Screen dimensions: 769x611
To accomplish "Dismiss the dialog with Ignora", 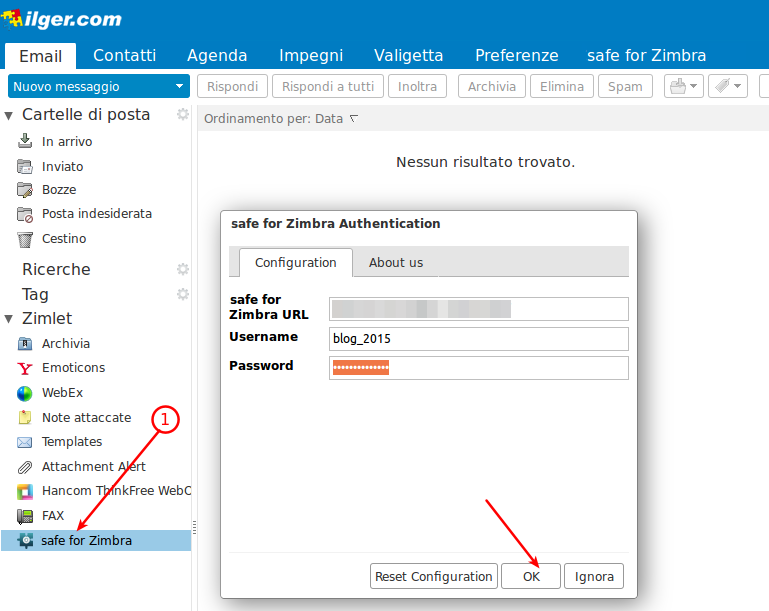I will pos(594,576).
